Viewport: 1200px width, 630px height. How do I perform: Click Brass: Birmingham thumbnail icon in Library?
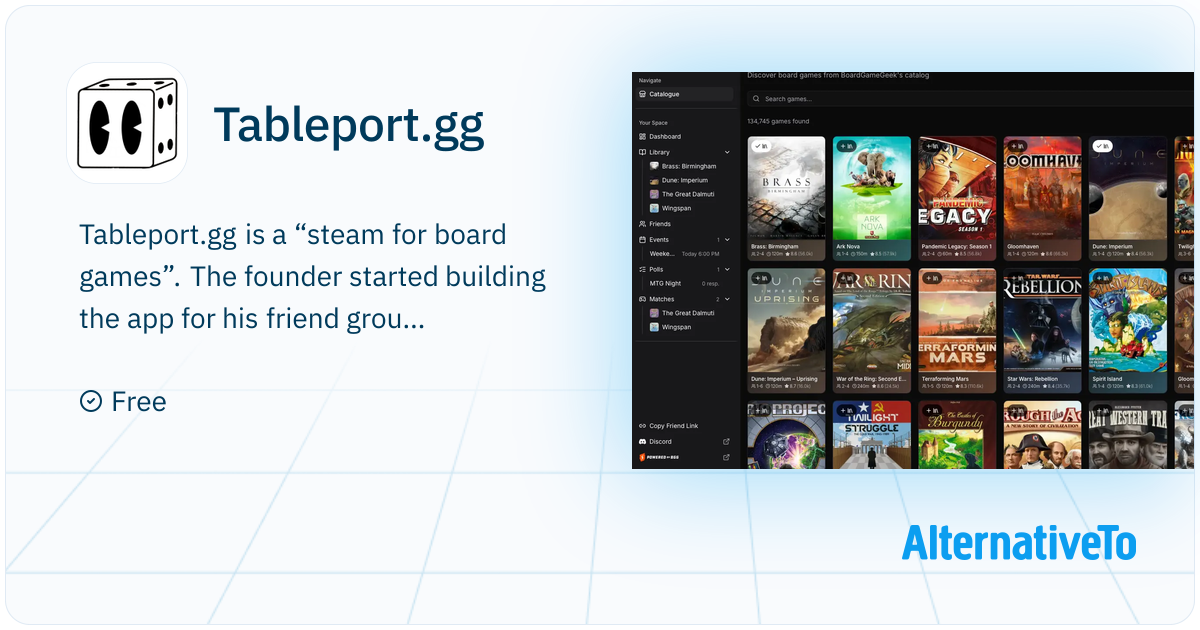[654, 166]
